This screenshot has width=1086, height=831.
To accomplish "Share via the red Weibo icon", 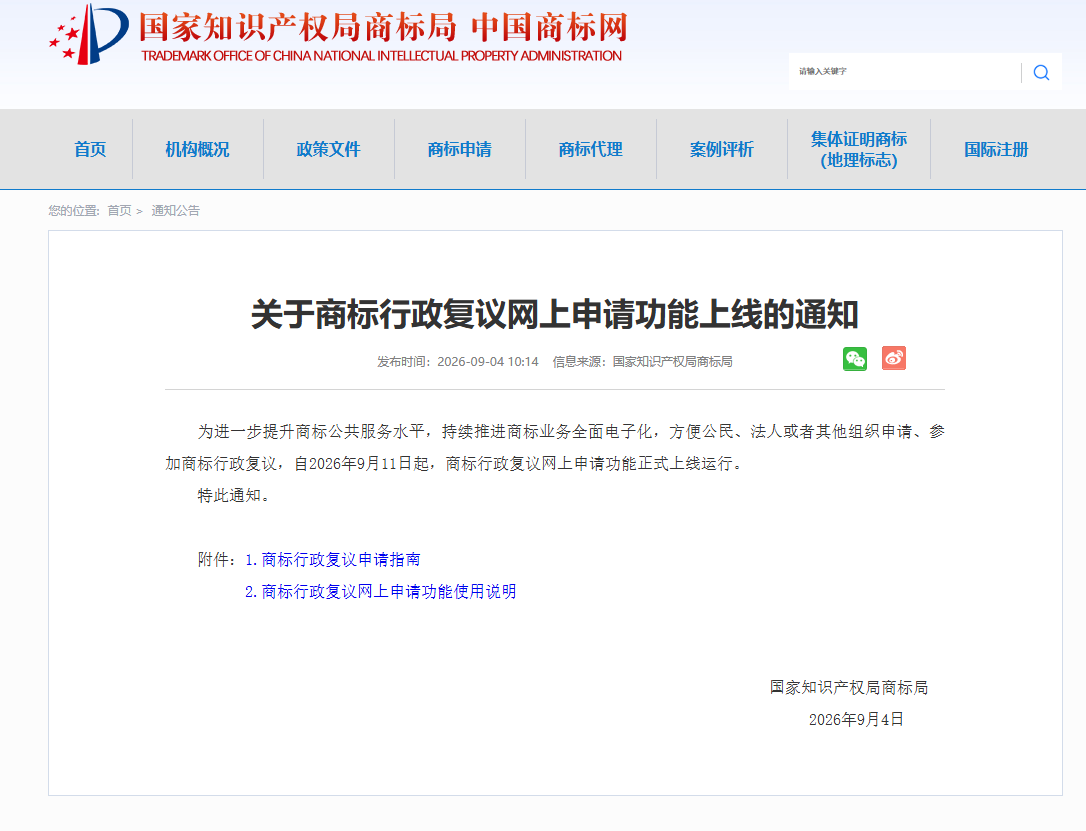I will [893, 358].
